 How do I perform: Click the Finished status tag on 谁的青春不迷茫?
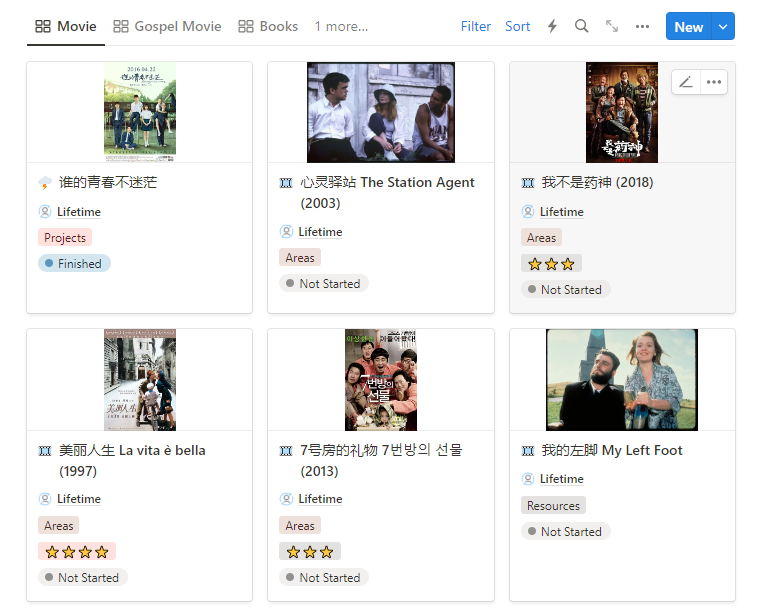tap(74, 264)
